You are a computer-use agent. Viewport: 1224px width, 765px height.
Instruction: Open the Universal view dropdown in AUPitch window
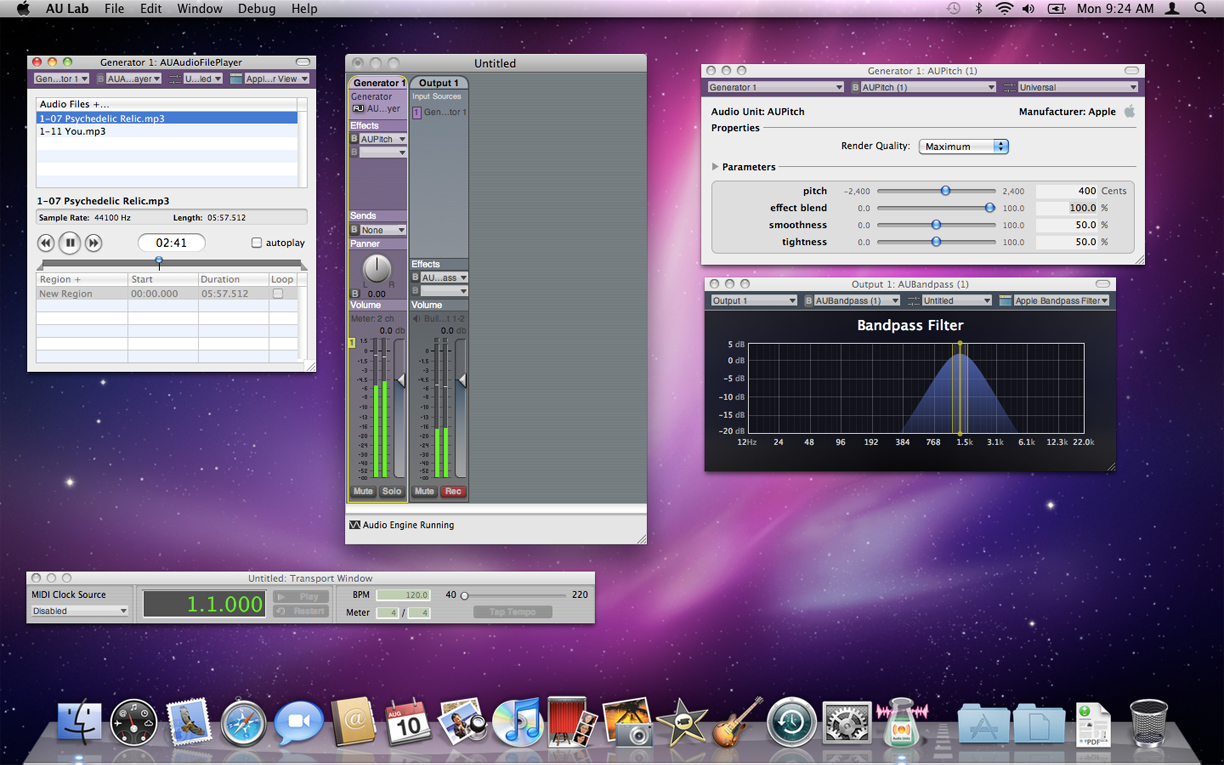[1078, 87]
